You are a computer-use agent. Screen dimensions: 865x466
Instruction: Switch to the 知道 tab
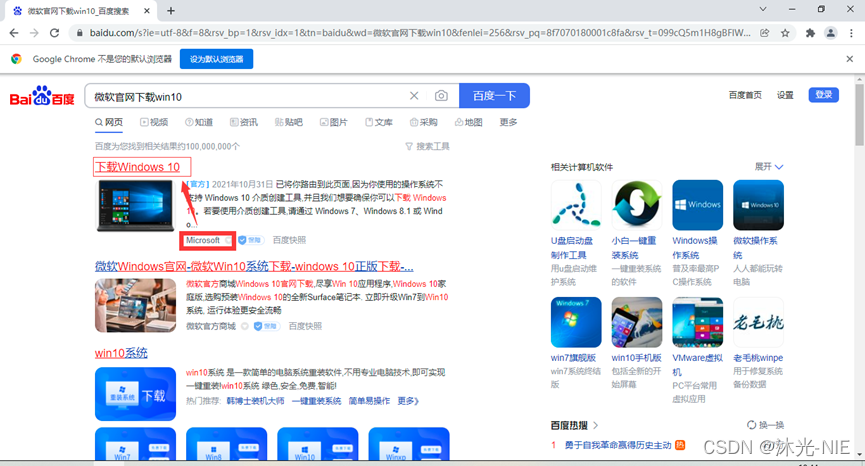[x=199, y=122]
